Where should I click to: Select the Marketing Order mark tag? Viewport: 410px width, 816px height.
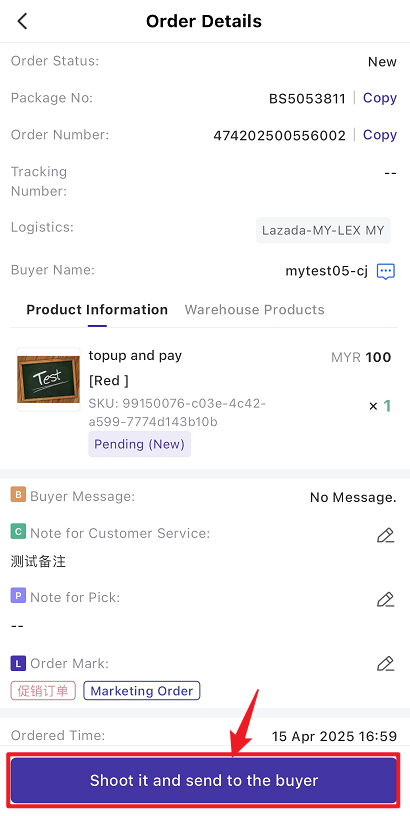tap(142, 691)
